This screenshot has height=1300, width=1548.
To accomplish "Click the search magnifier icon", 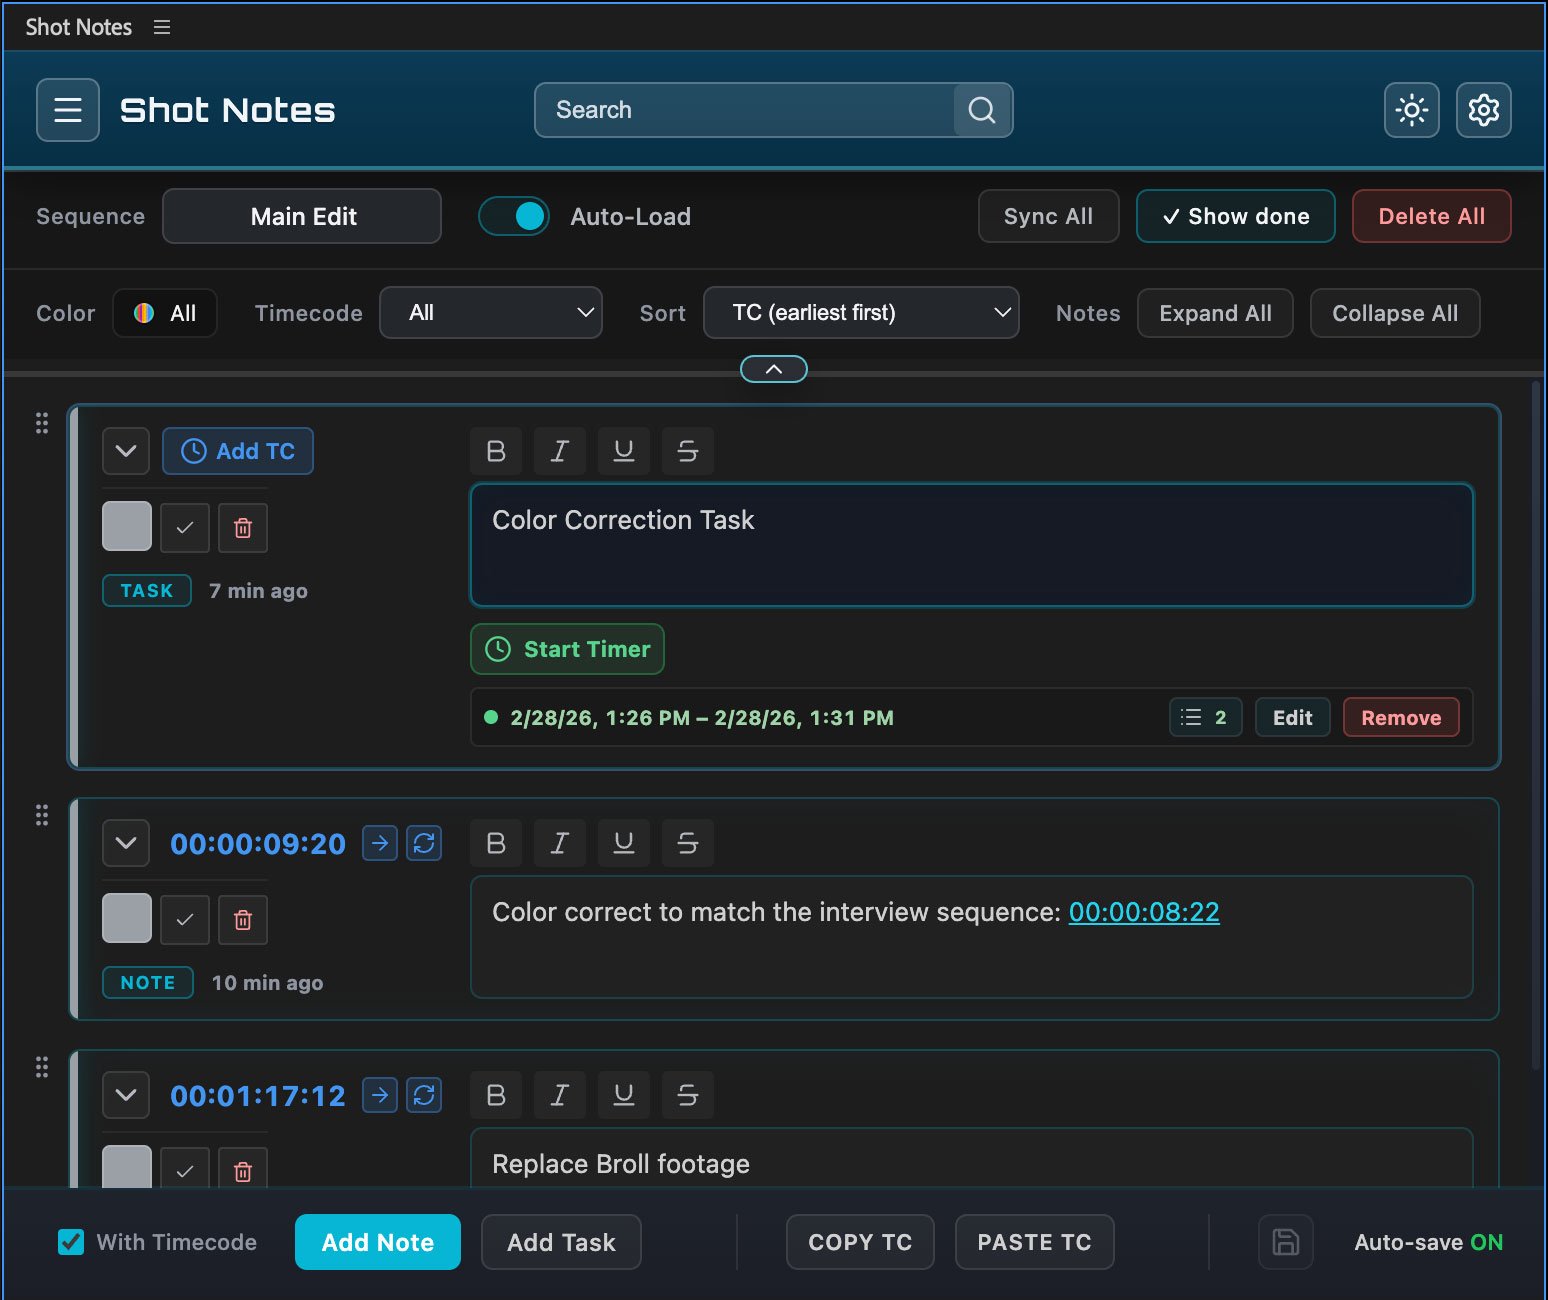I will pos(982,110).
